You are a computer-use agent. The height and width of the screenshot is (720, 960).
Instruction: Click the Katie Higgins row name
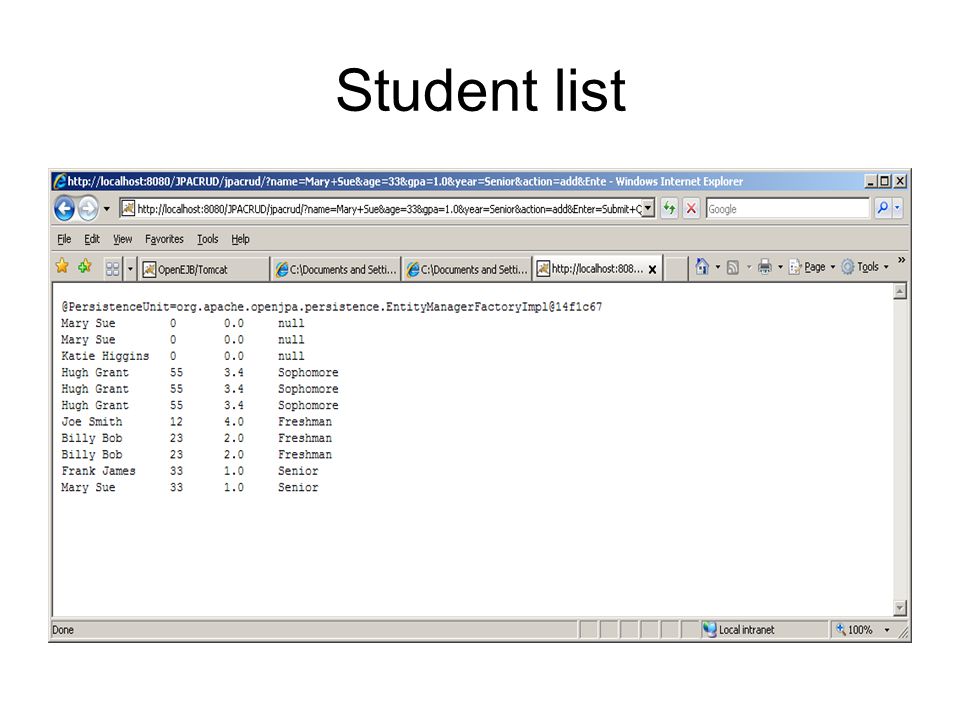105,356
